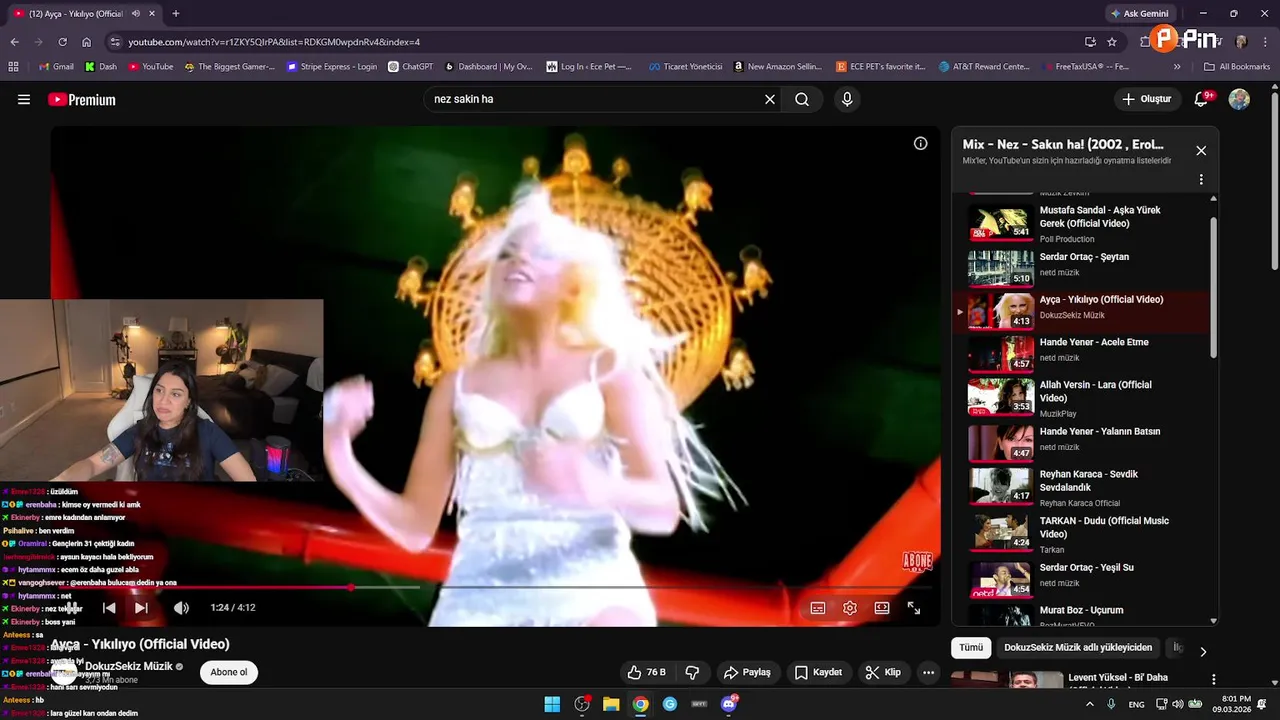Show hidden system tray icons
The width and height of the screenshot is (1280, 720).
pos(1090,704)
